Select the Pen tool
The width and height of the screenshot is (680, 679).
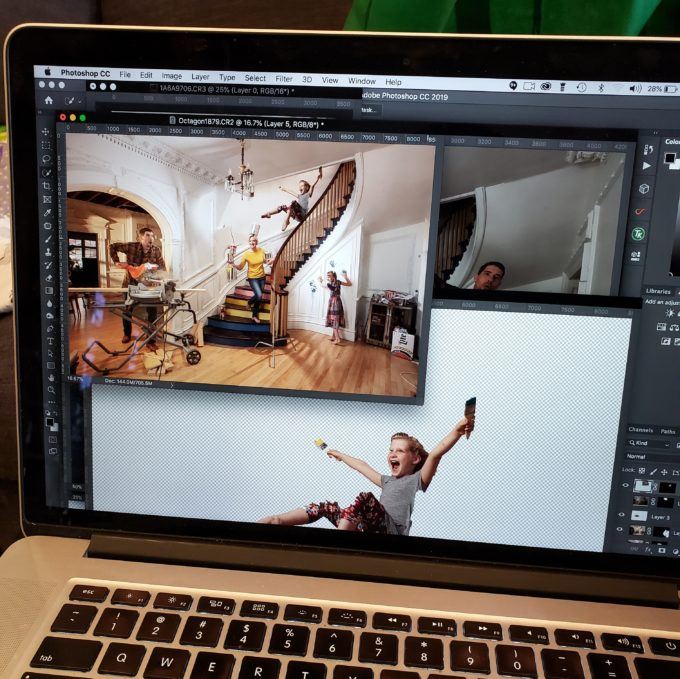50,328
